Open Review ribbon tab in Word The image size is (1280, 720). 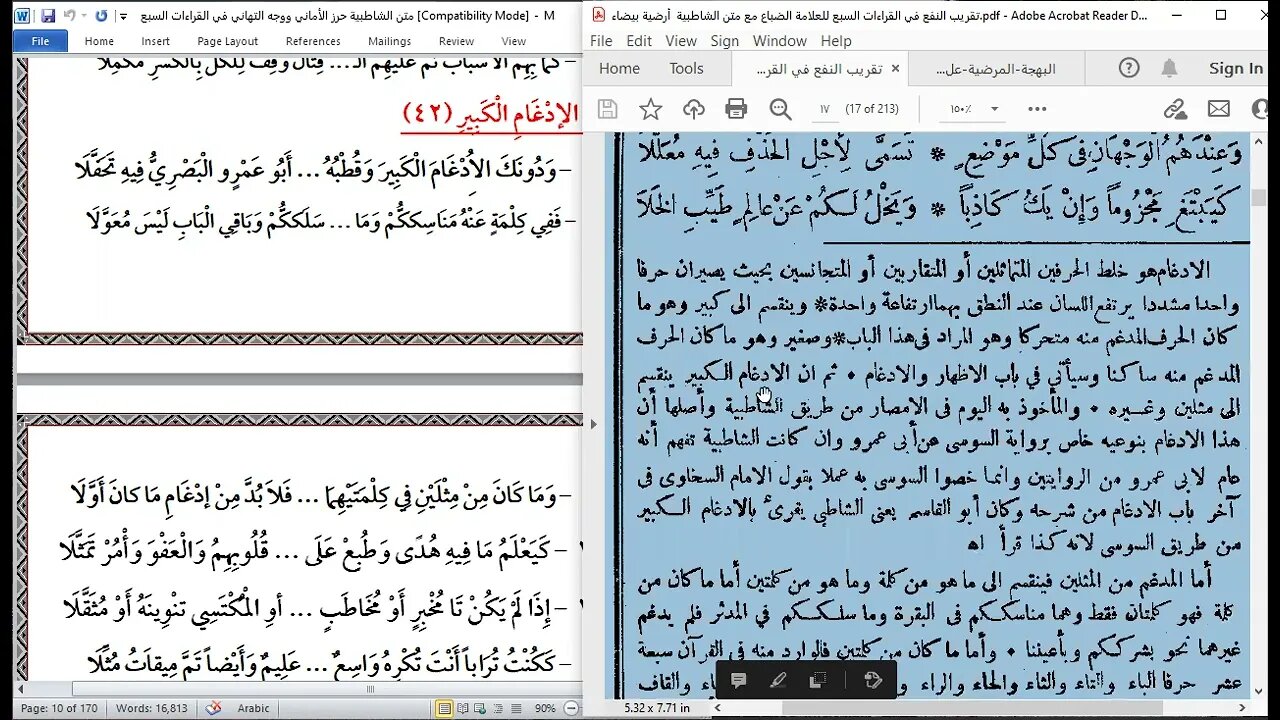pos(456,41)
